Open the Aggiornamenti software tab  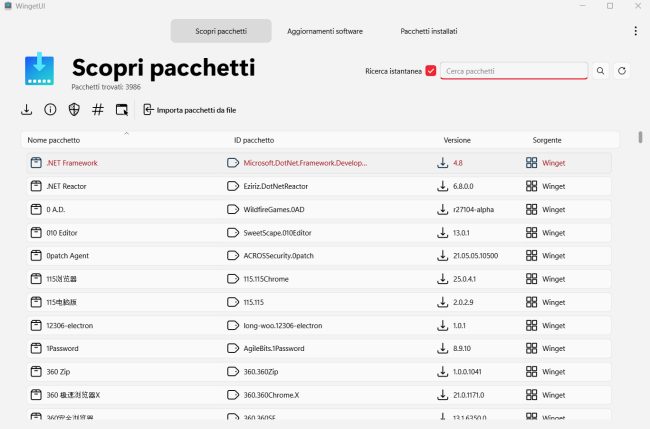pos(325,31)
